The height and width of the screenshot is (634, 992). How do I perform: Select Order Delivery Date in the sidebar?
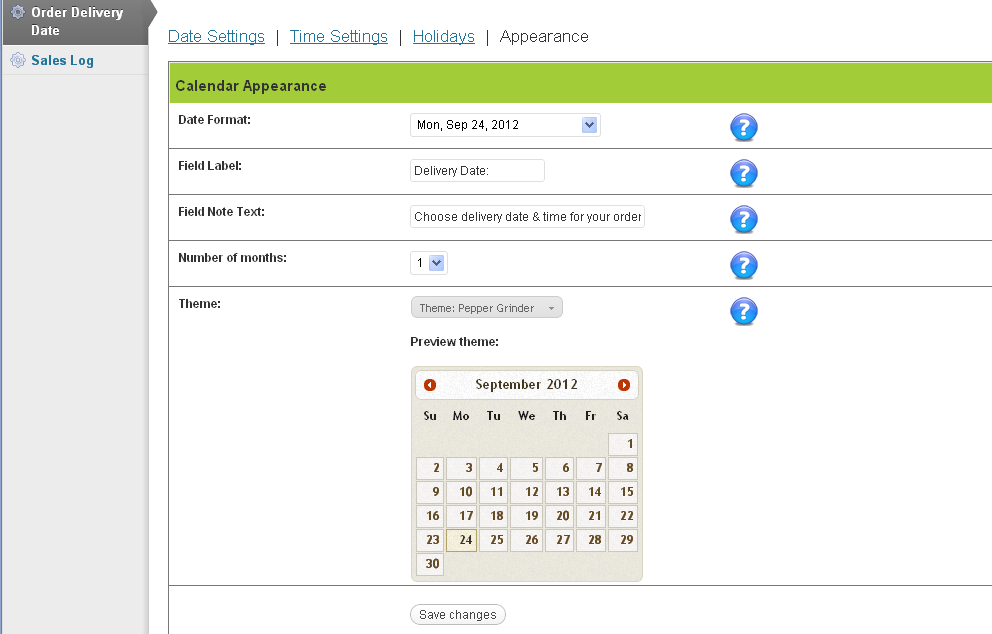point(76,21)
